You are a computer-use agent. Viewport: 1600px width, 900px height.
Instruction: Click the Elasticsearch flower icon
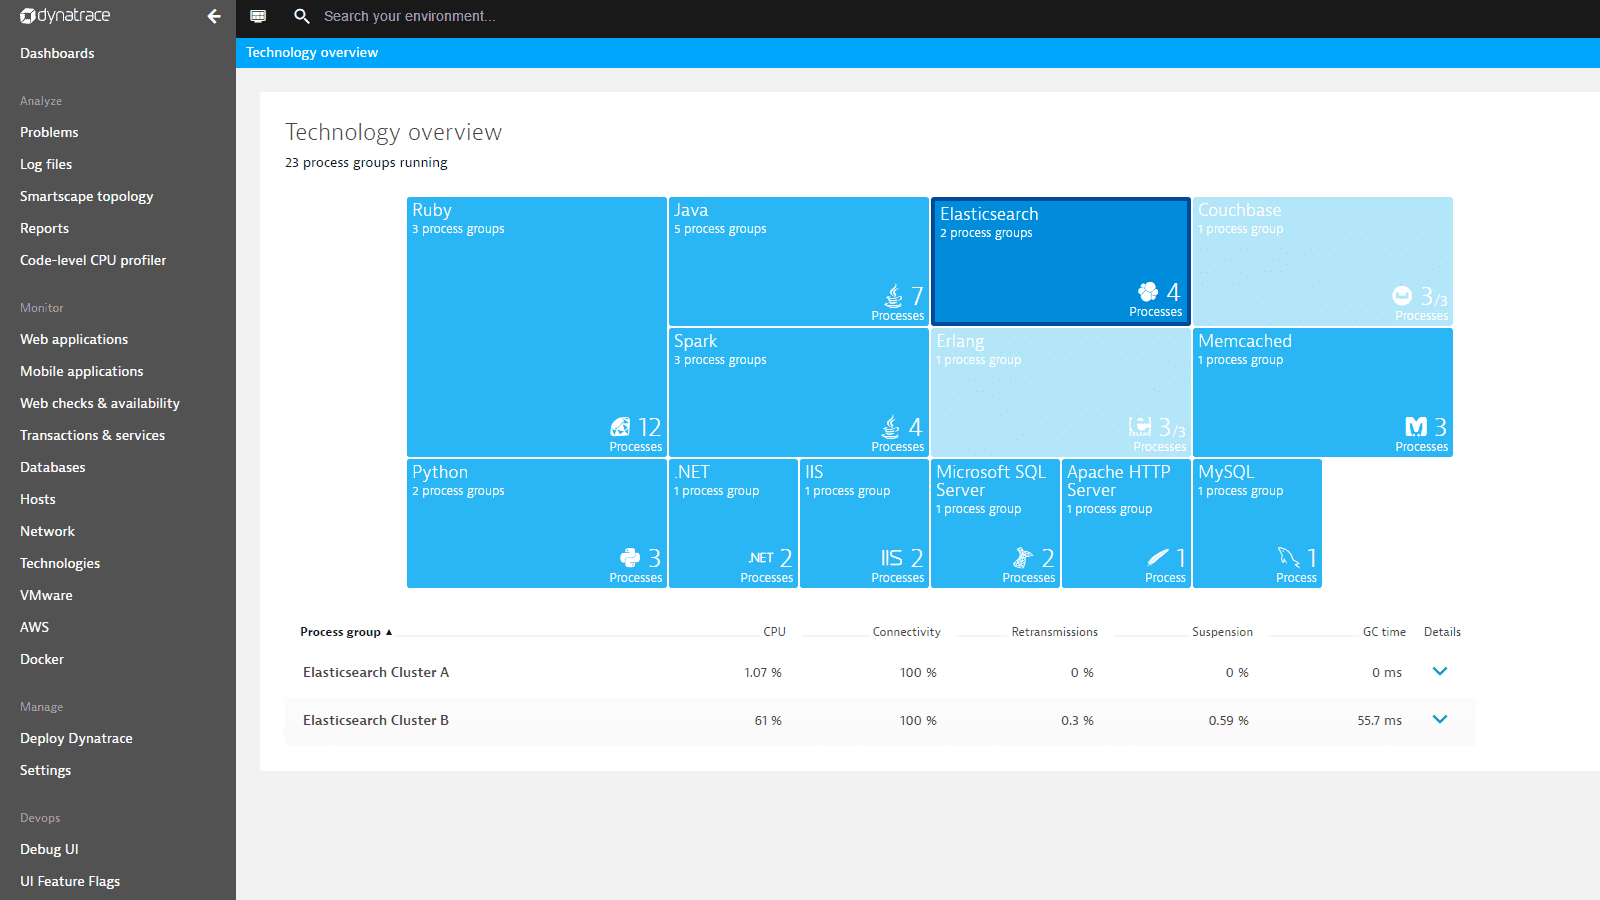1148,292
